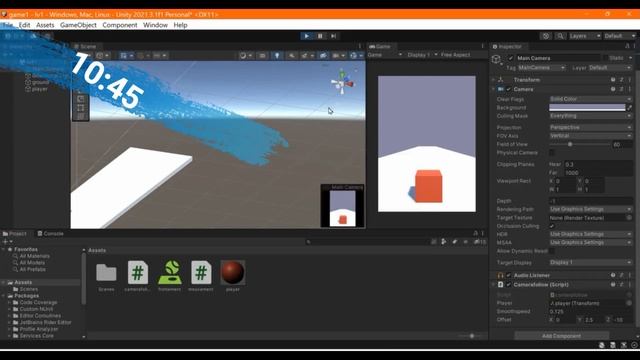Select the frictionless physics material asset

click(170, 272)
